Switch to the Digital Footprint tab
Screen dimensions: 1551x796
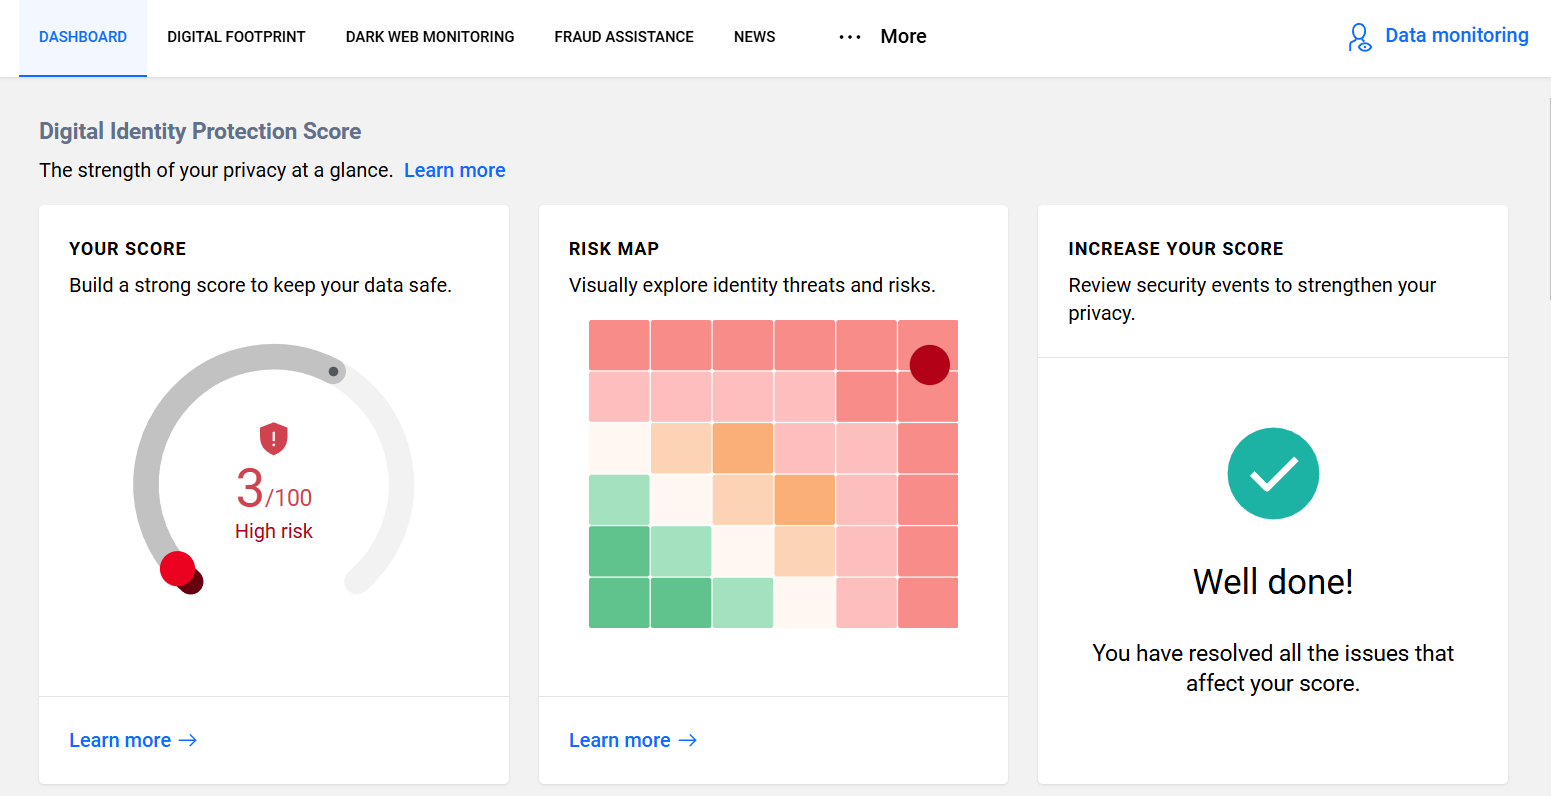236,37
